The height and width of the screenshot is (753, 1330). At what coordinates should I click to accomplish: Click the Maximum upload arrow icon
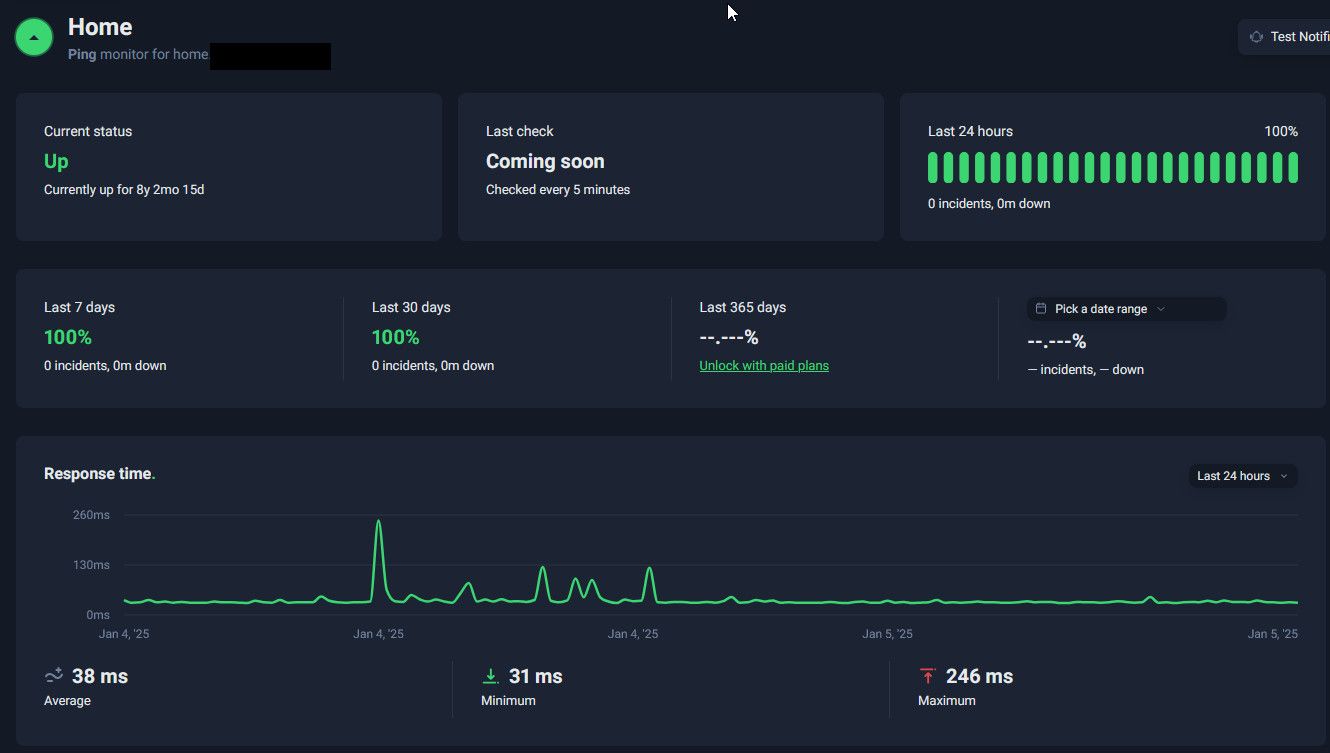coord(927,676)
